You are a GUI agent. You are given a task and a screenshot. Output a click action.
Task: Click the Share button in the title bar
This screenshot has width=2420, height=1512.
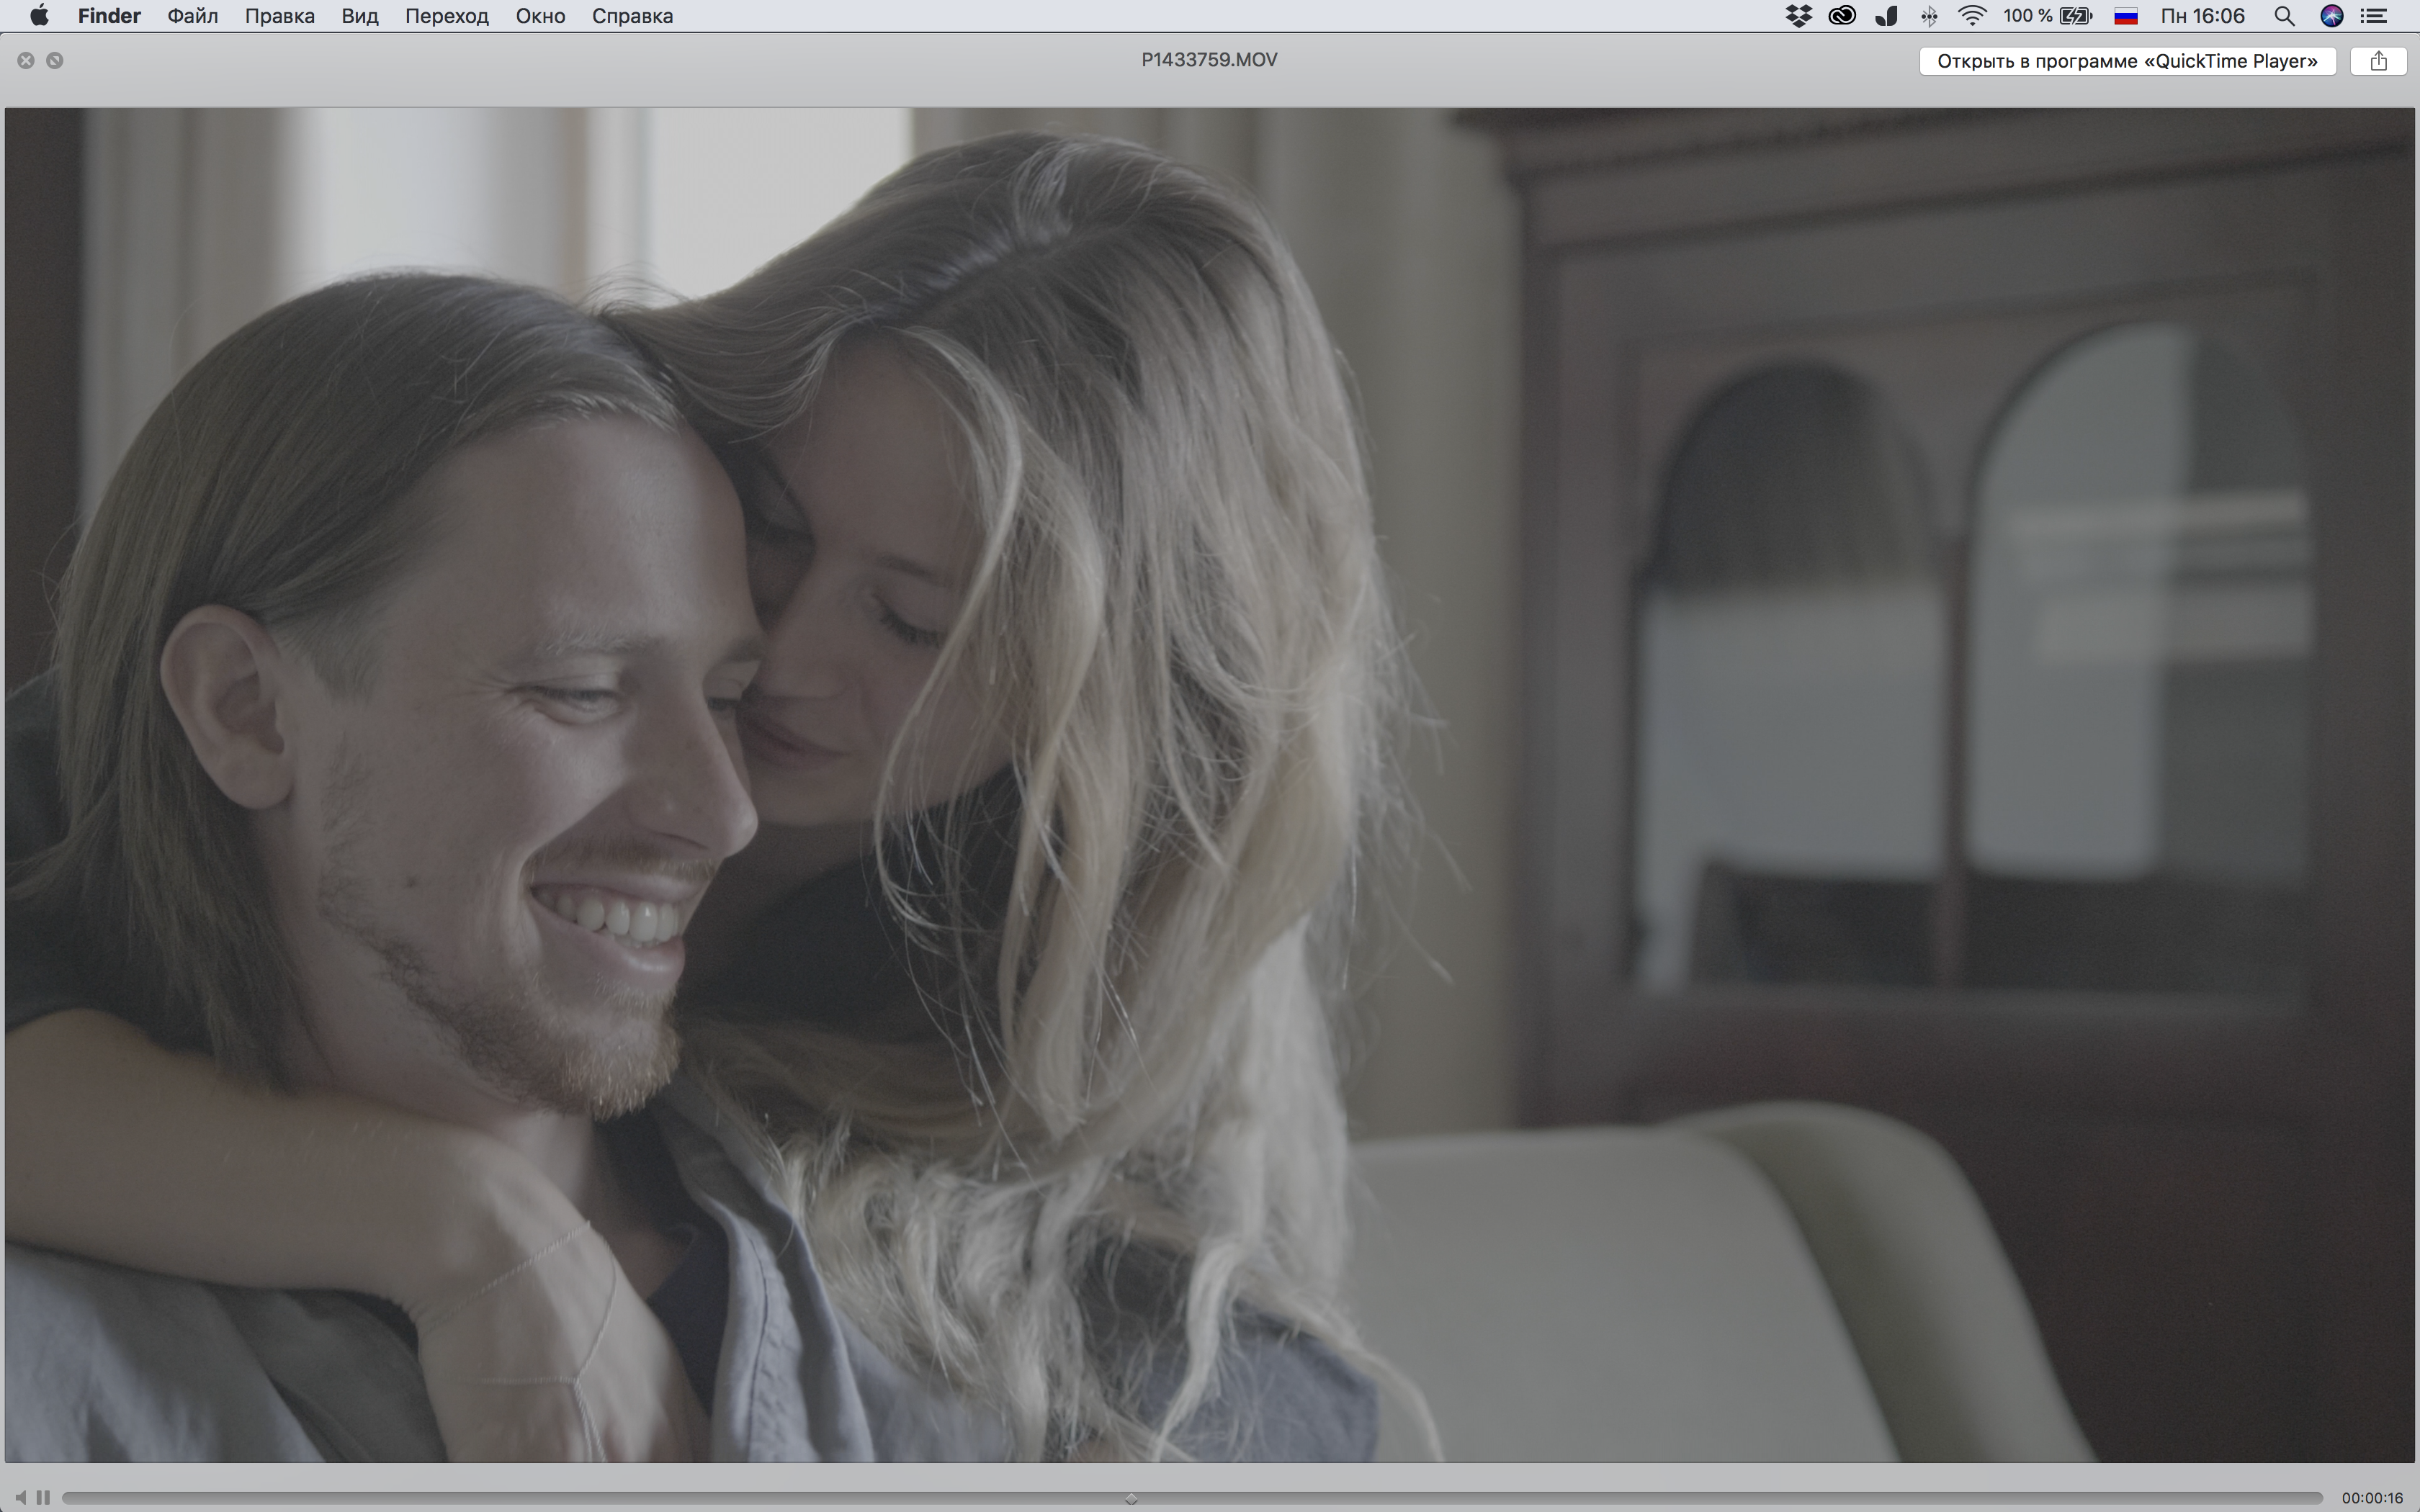point(2378,61)
